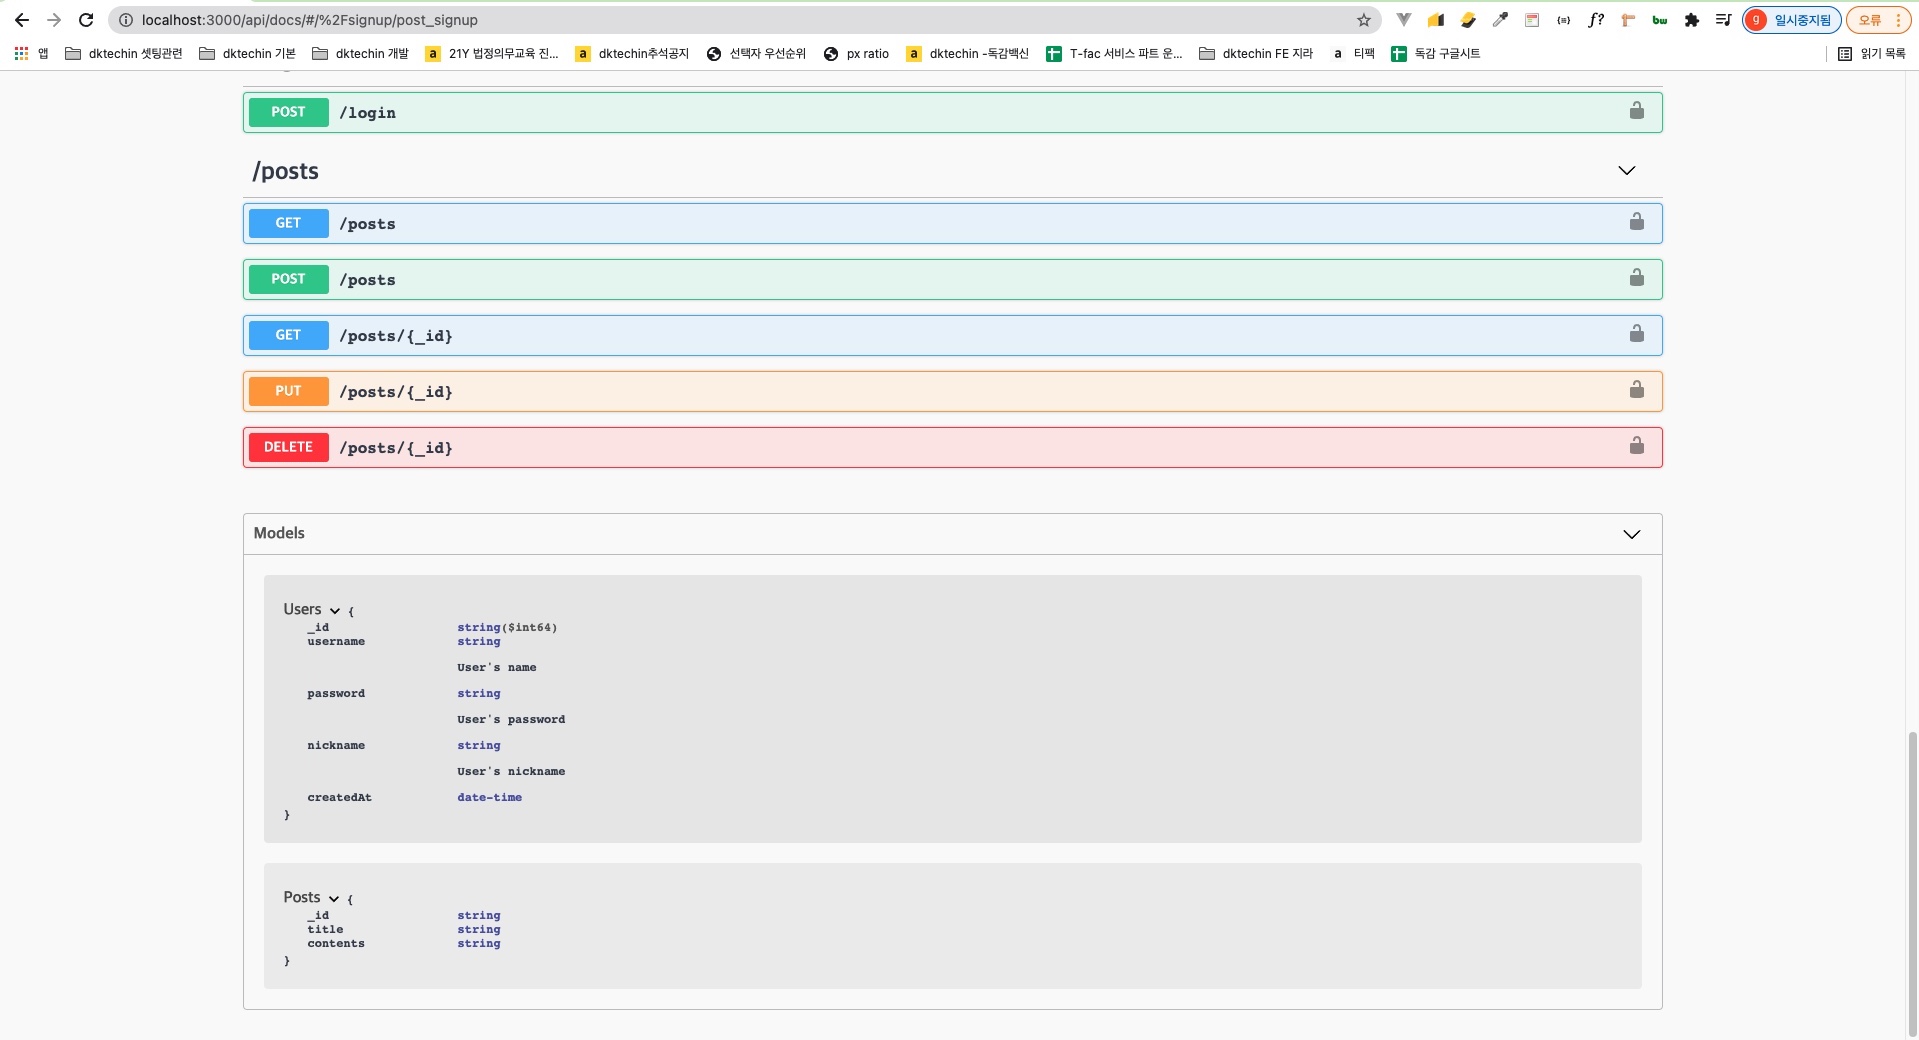
Task: Open the apps grid shortcut in bookmarks bar
Action: click(x=21, y=54)
